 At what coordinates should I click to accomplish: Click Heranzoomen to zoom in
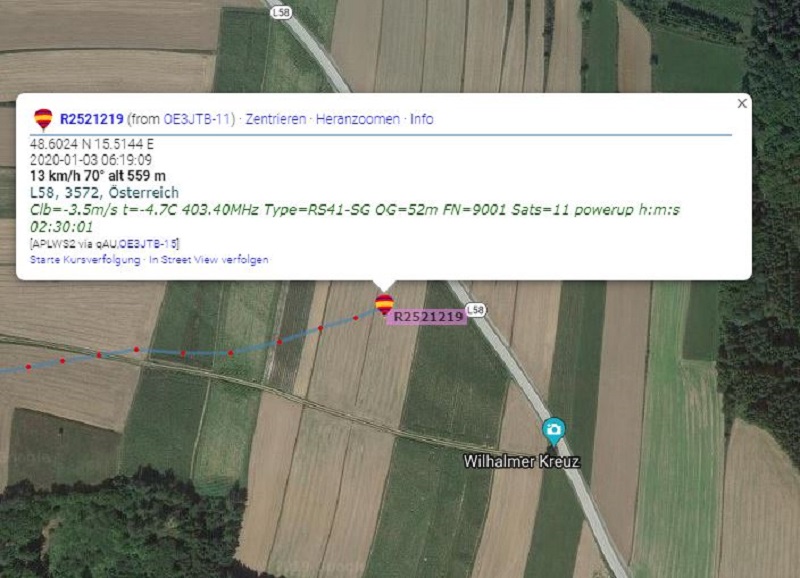(x=358, y=119)
